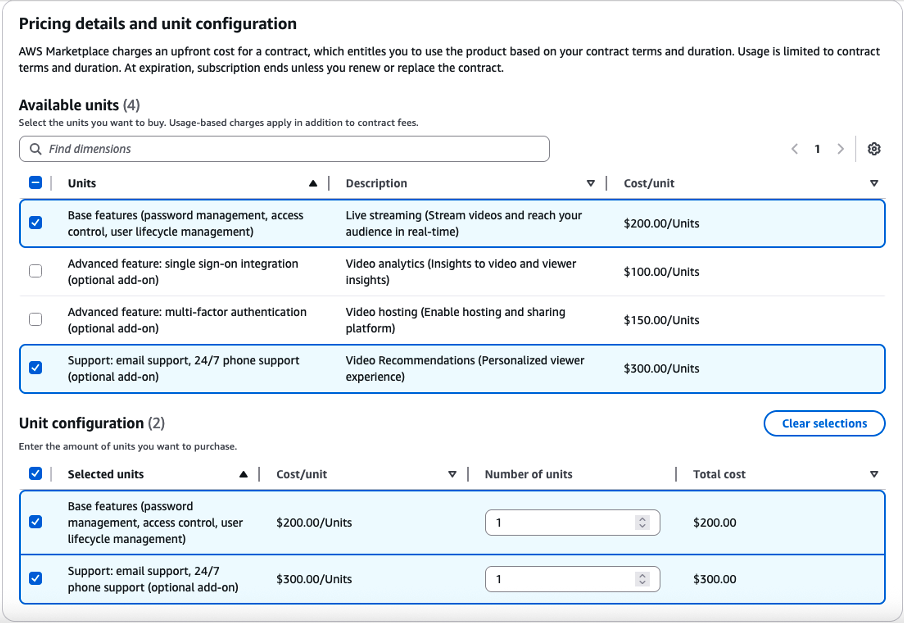Click the next page arrow
This screenshot has height=623, width=904.
pyautogui.click(x=840, y=148)
